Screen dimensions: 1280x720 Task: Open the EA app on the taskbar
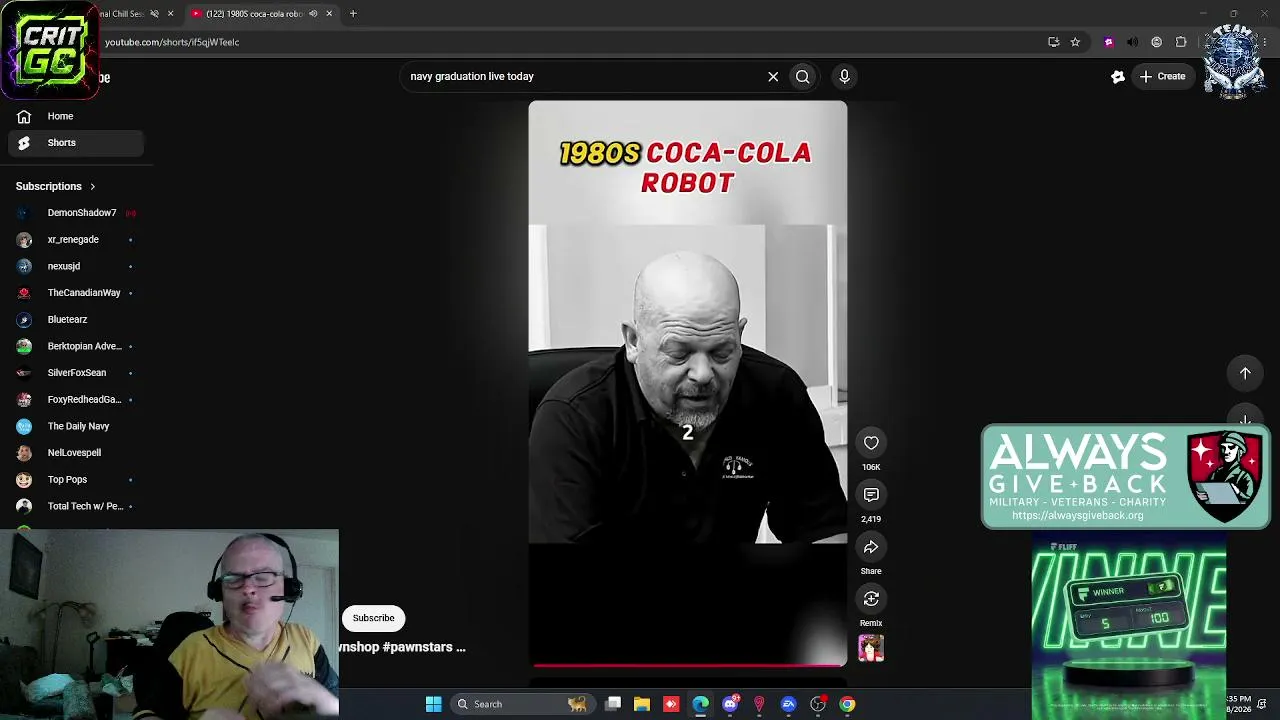(x=789, y=704)
